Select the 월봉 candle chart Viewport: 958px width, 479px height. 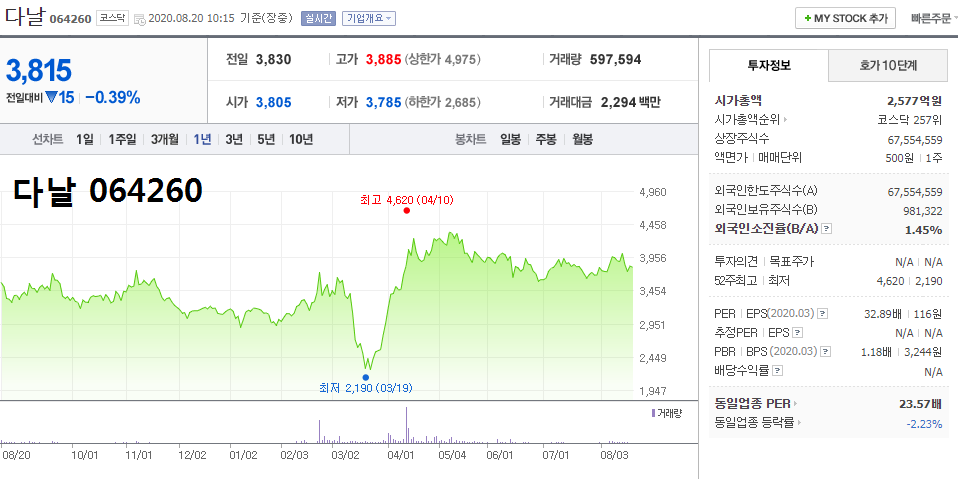click(x=582, y=139)
